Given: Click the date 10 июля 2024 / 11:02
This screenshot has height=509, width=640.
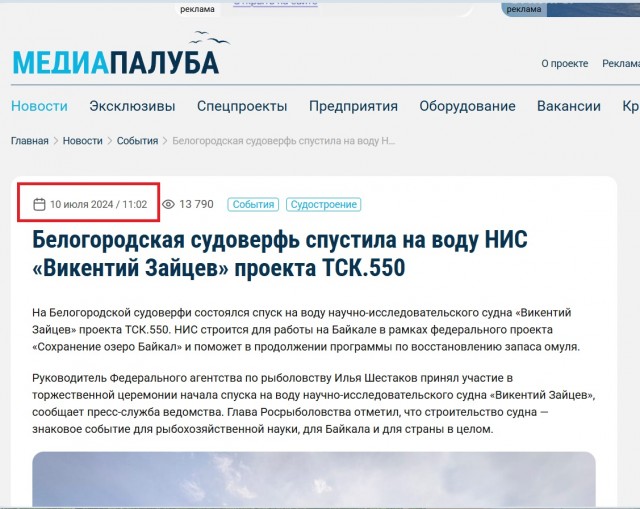Looking at the screenshot, I should point(98,204).
